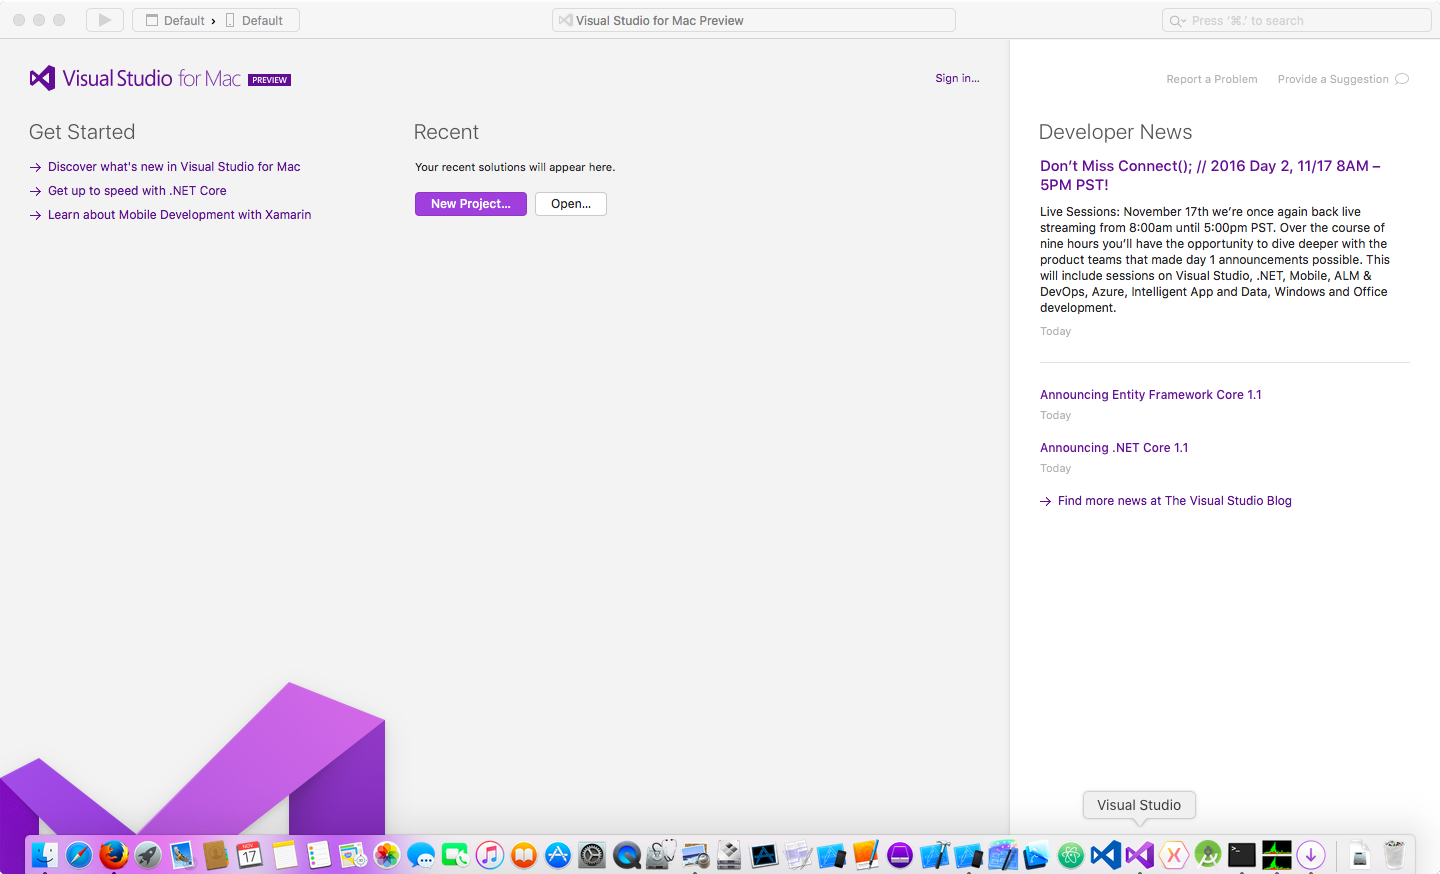Image resolution: width=1440 pixels, height=874 pixels.
Task: Click the search field in the toolbar
Action: coord(1296,20)
